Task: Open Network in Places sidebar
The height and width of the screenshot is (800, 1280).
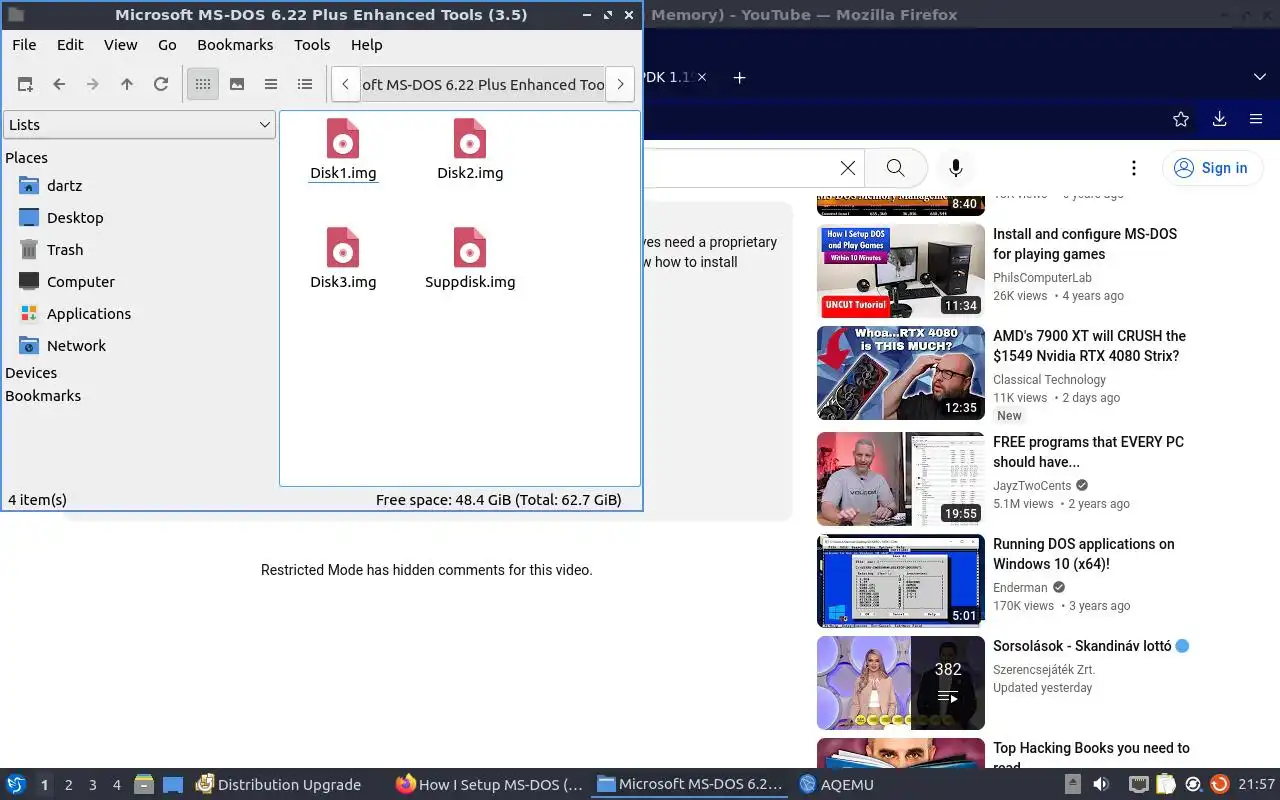Action: 76,346
